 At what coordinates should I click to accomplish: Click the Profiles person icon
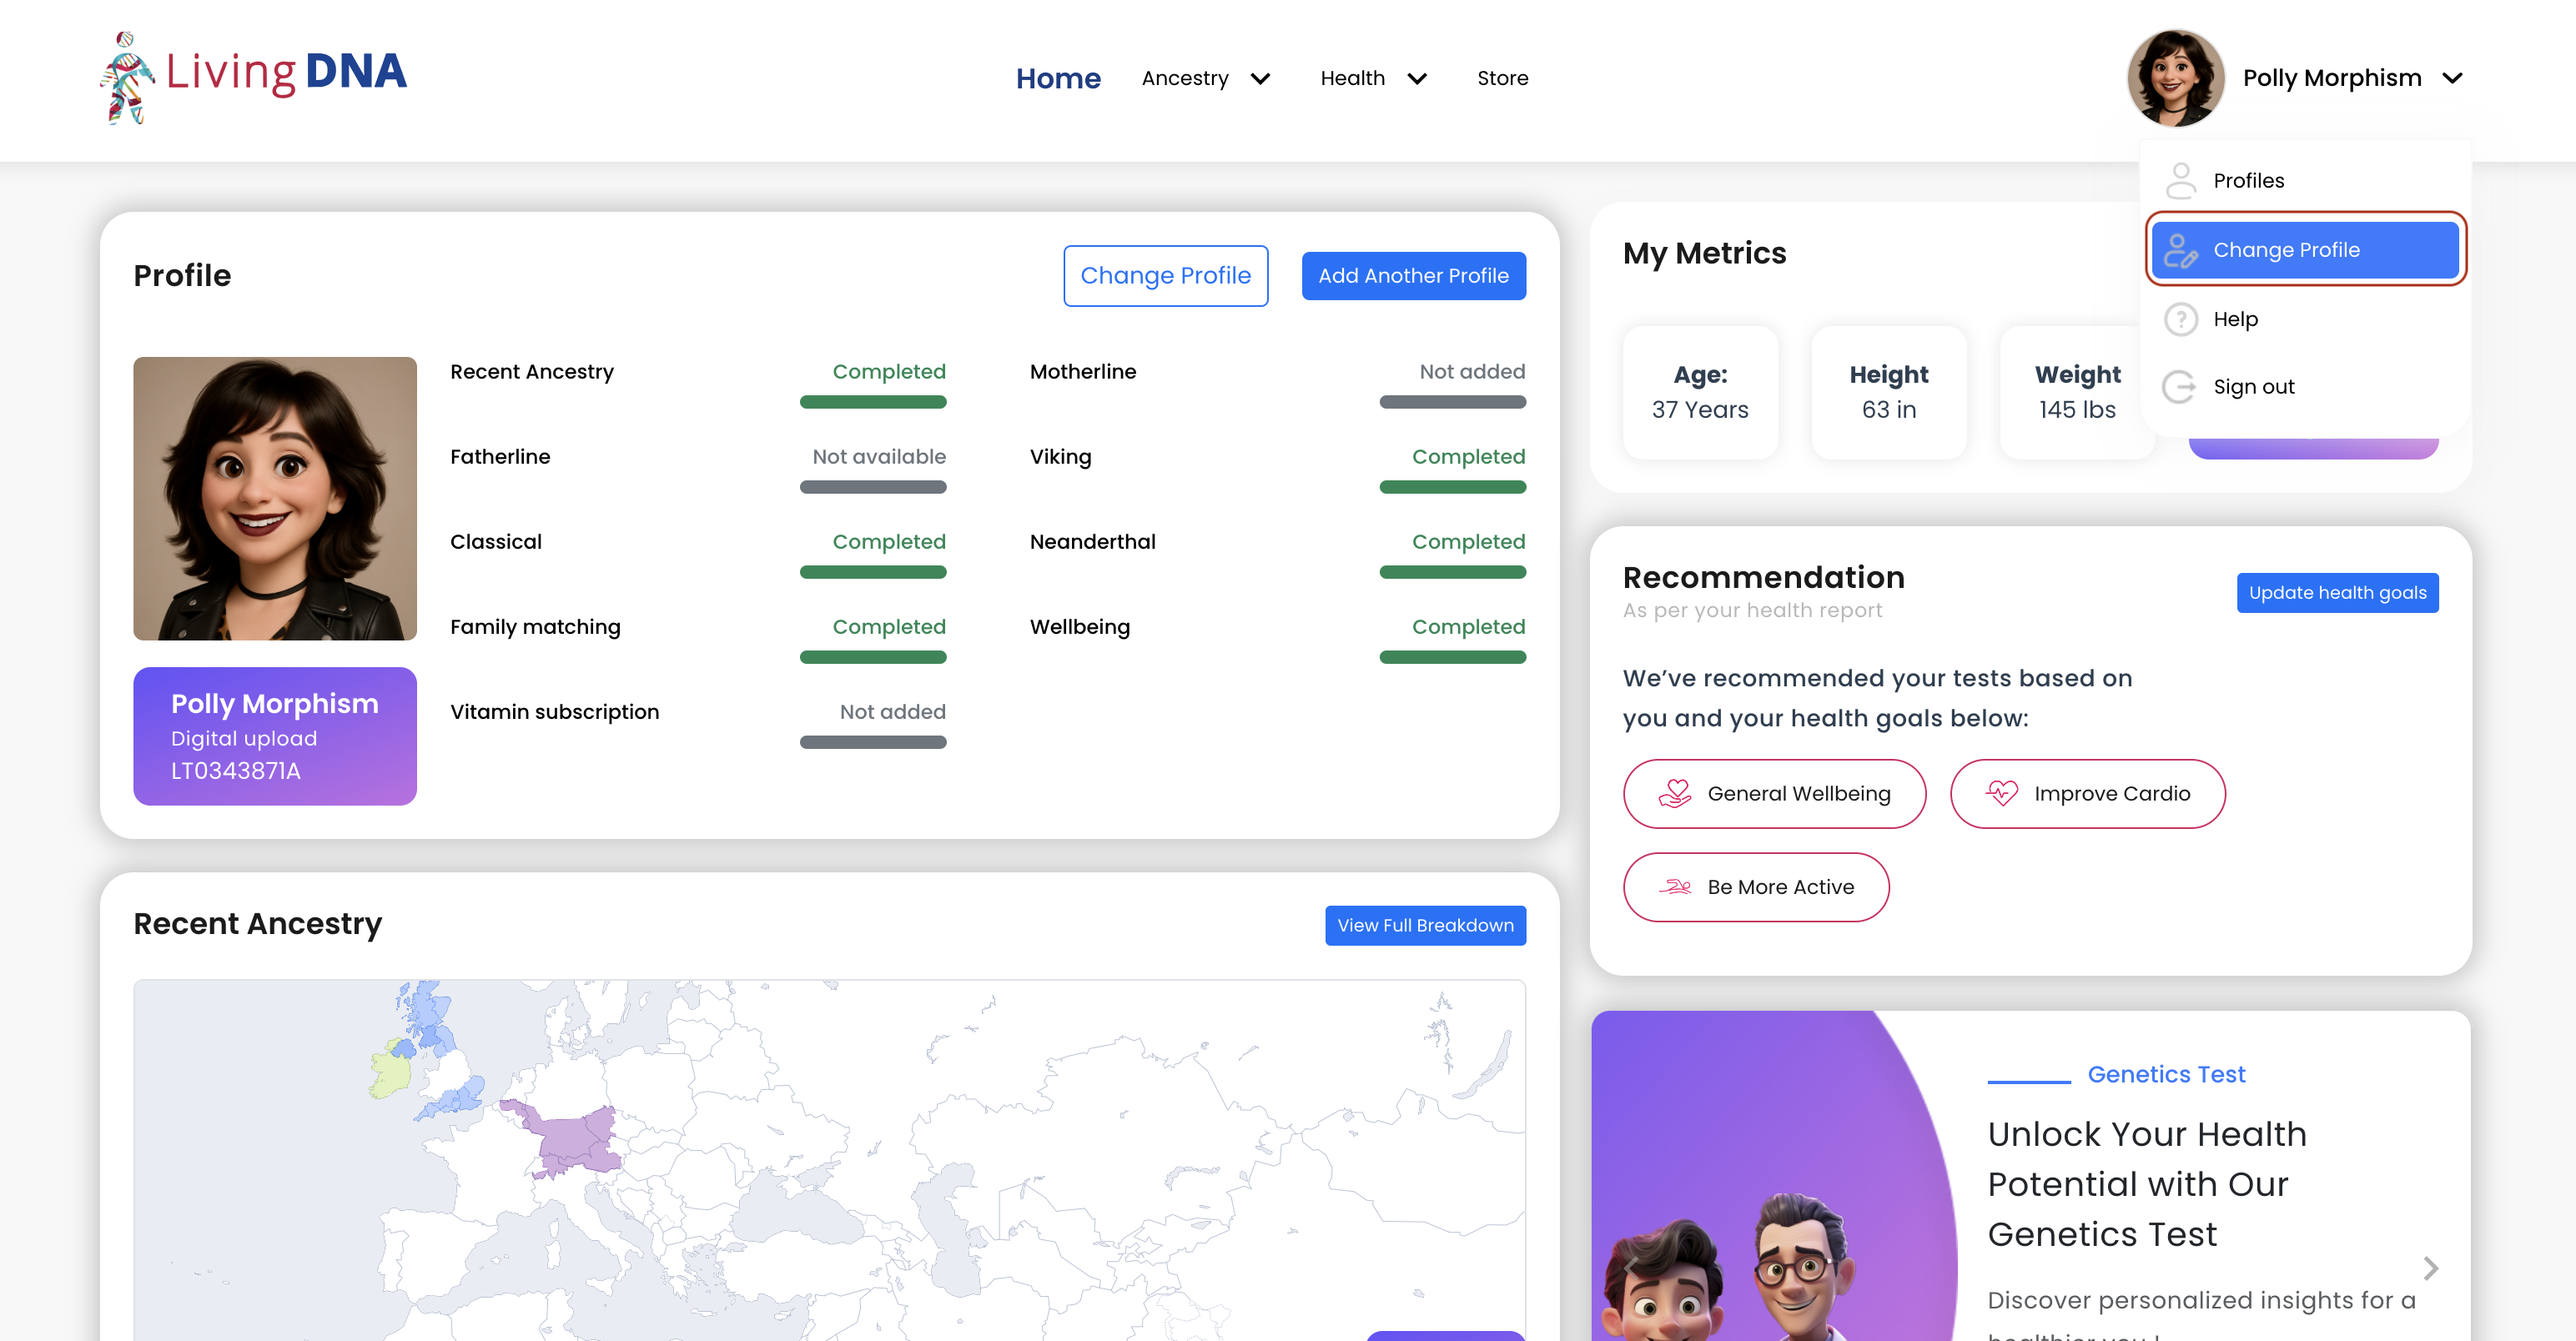coord(2180,181)
